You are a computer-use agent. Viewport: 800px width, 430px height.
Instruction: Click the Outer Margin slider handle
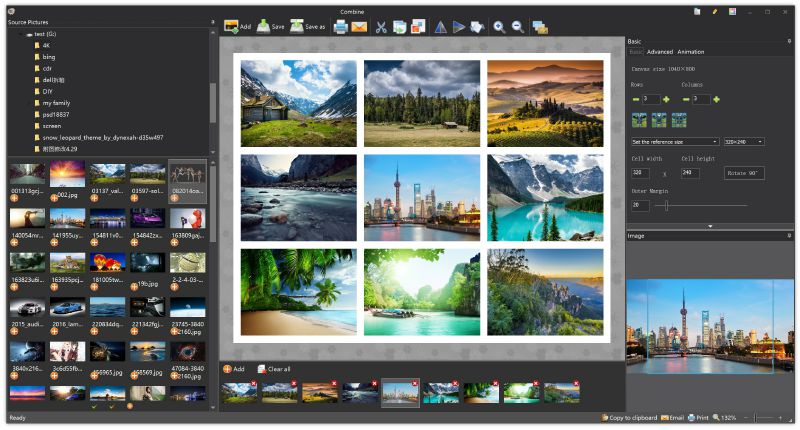click(664, 205)
